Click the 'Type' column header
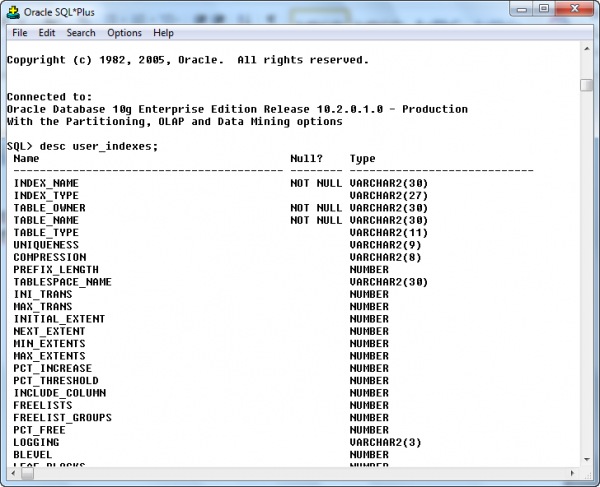Image resolution: width=600 pixels, height=487 pixels. pyautogui.click(x=362, y=158)
